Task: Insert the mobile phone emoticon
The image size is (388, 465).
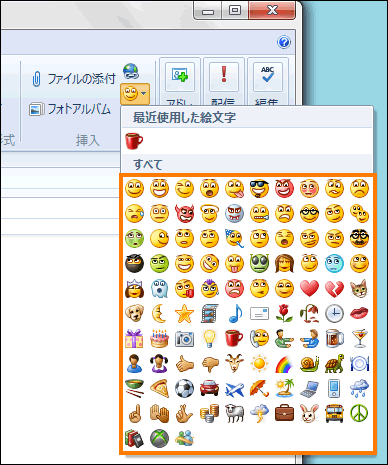Action: (334, 388)
